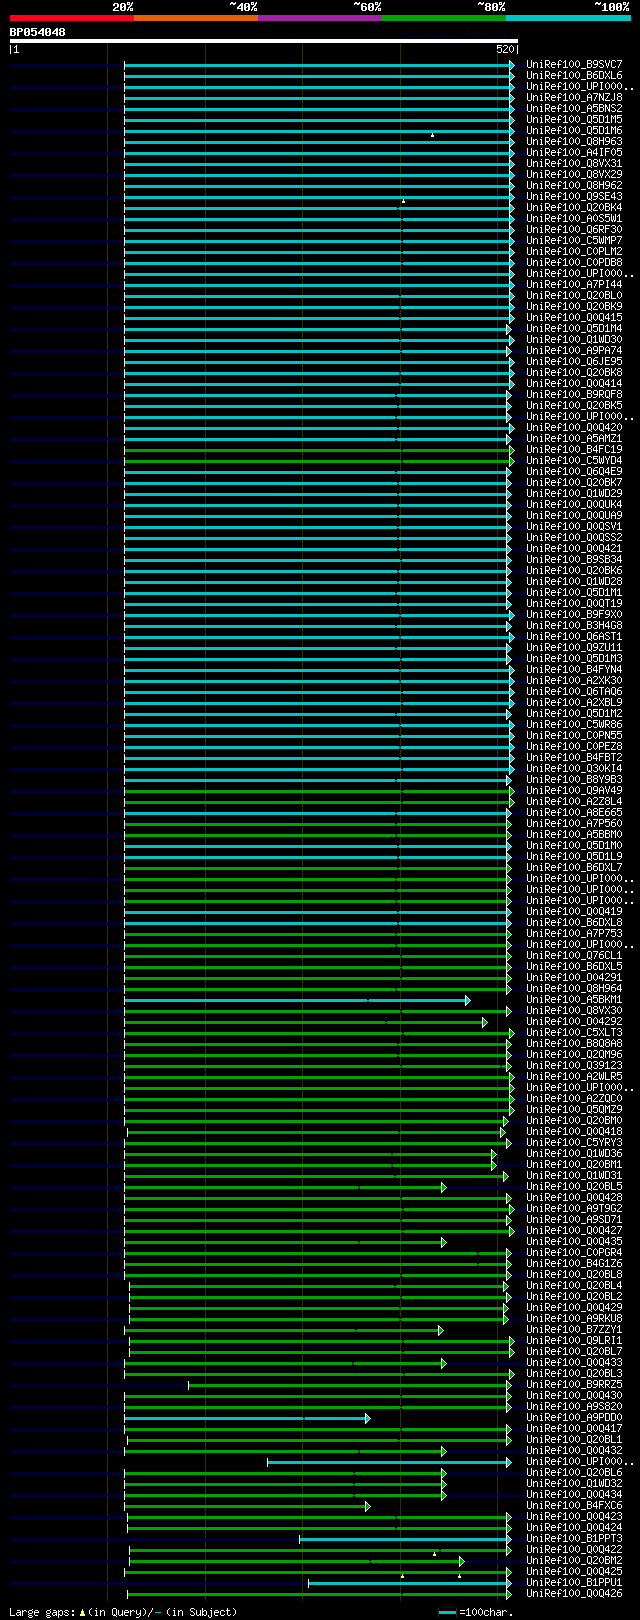Select the UniRef100_B8Q8A8 entry
The height and width of the screenshot is (1620, 640).
pyautogui.click(x=574, y=1043)
